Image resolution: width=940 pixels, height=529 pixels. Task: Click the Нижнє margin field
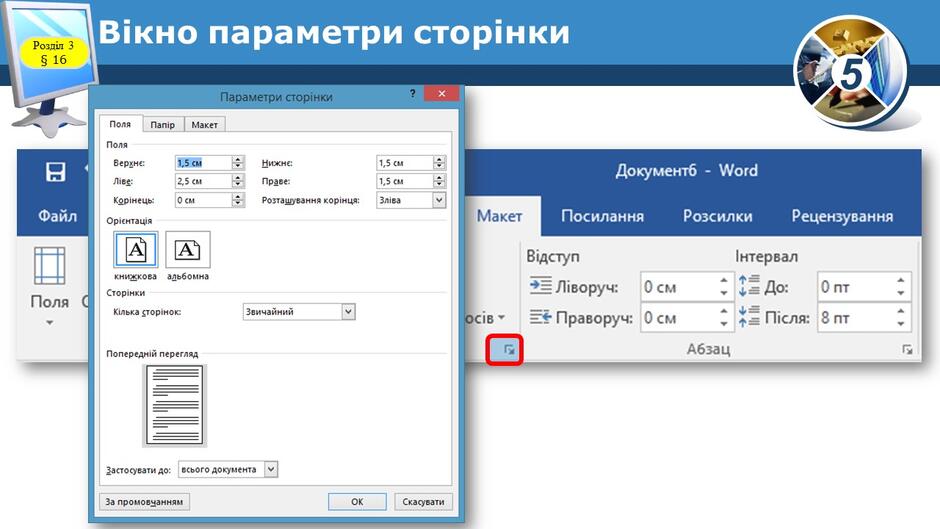tap(404, 163)
